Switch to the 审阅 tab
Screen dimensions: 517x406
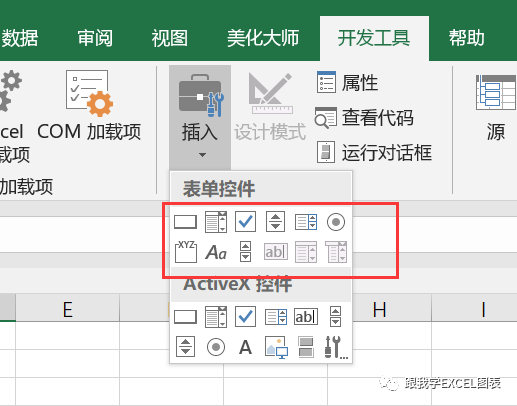click(x=95, y=38)
